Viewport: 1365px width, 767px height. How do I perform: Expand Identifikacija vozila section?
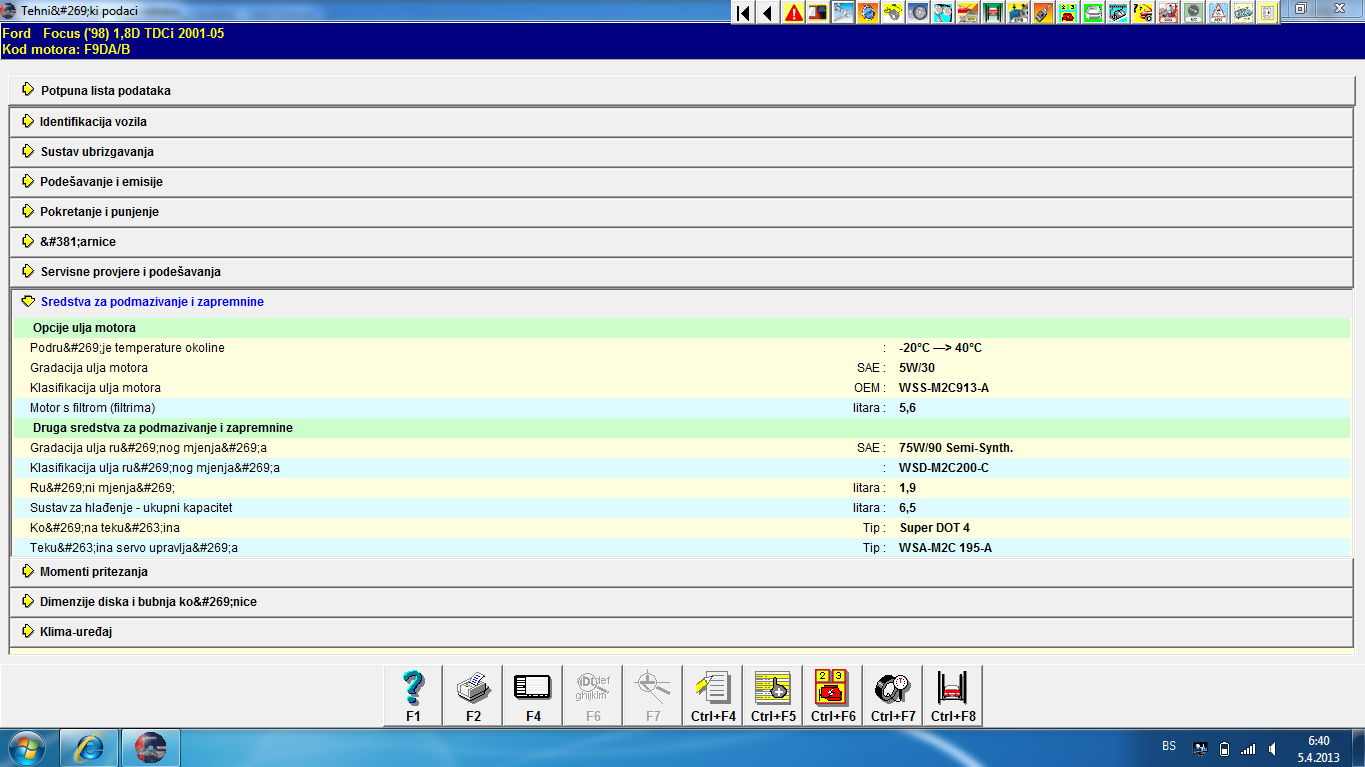click(x=682, y=121)
